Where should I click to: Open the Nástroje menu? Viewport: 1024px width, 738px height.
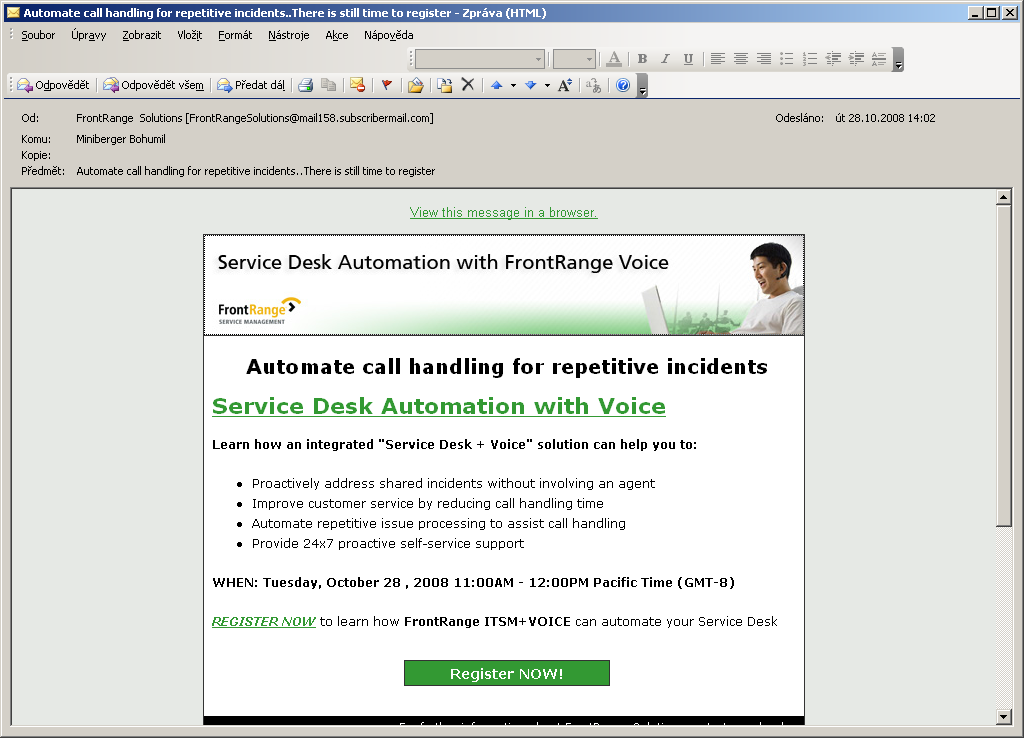(289, 35)
